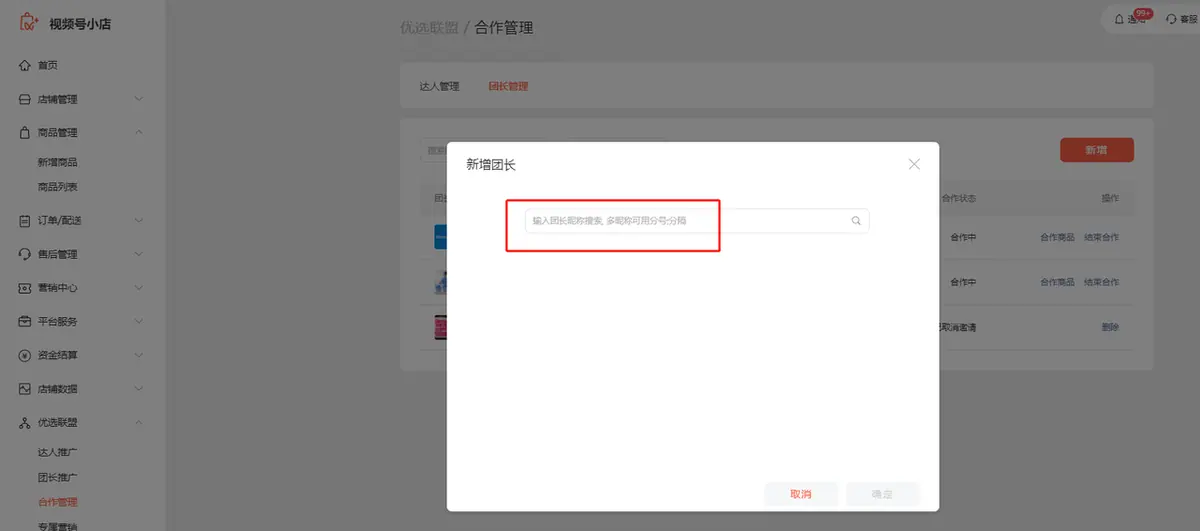
Task: Close the 新增团长 dialog with the X
Action: pos(914,164)
